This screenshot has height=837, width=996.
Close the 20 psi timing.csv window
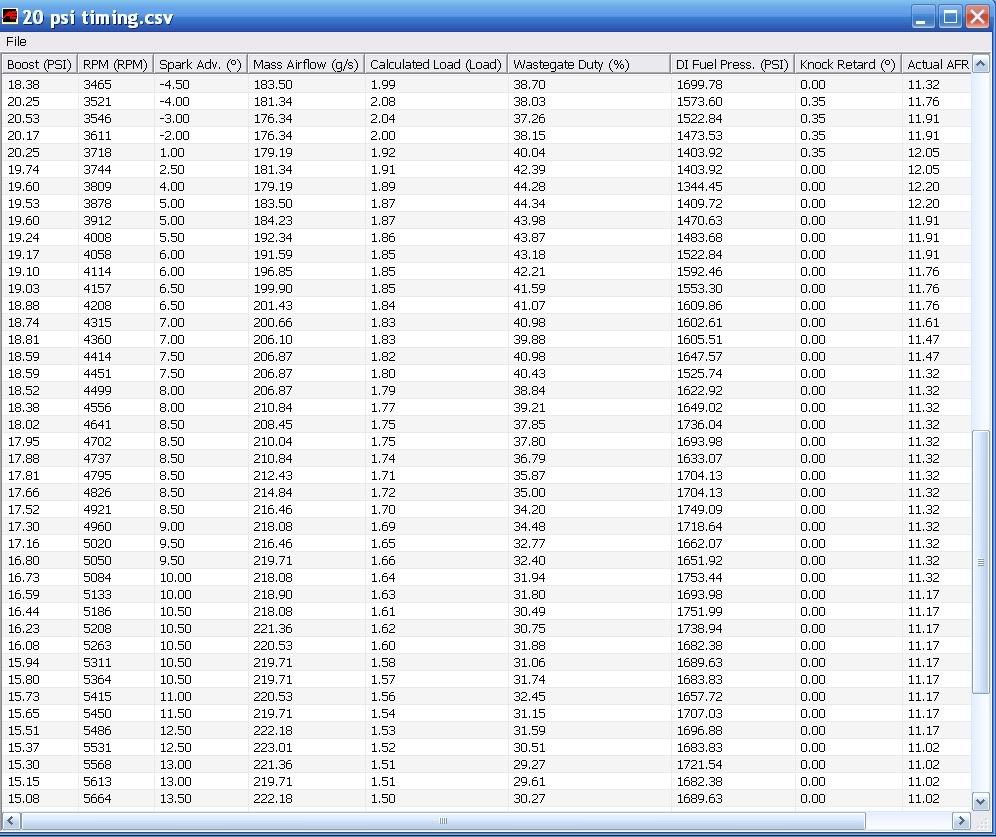977,17
